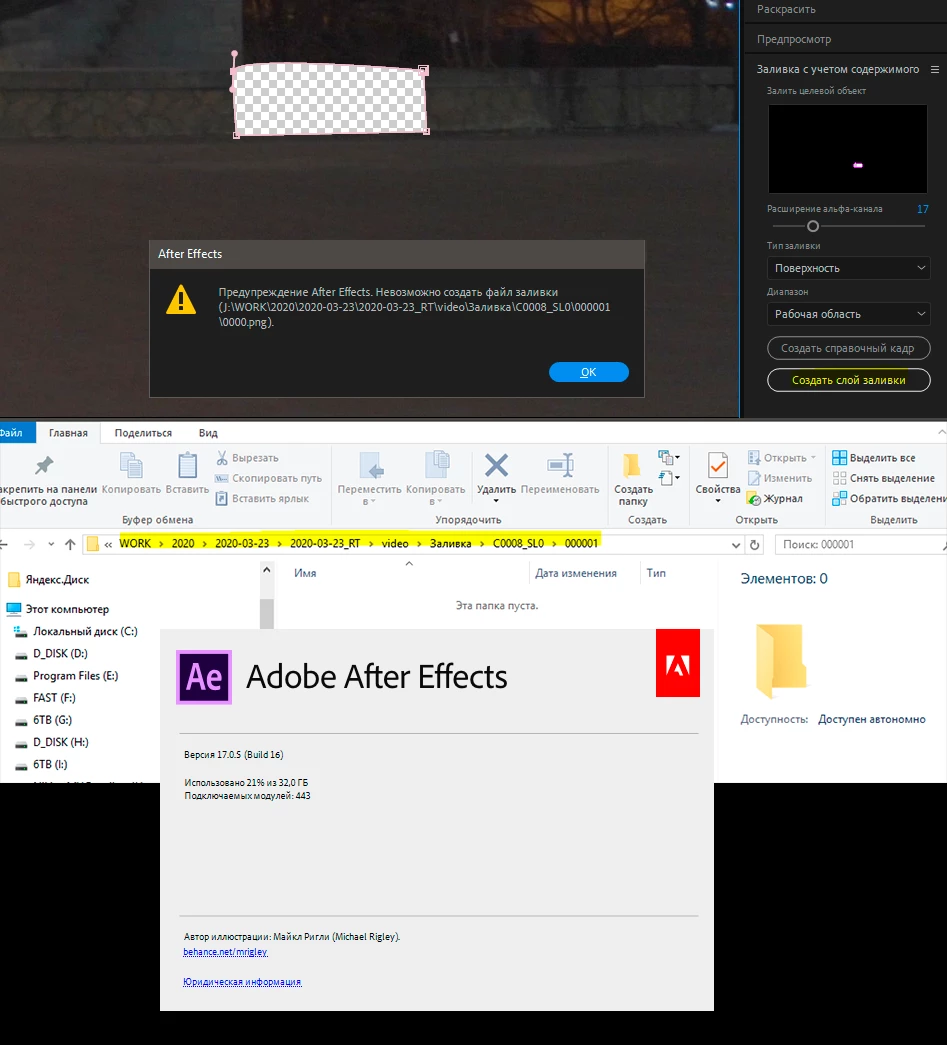Viewport: 947px width, 1045px height.
Task: Click the 'Журнал' history icon
Action: 754,499
